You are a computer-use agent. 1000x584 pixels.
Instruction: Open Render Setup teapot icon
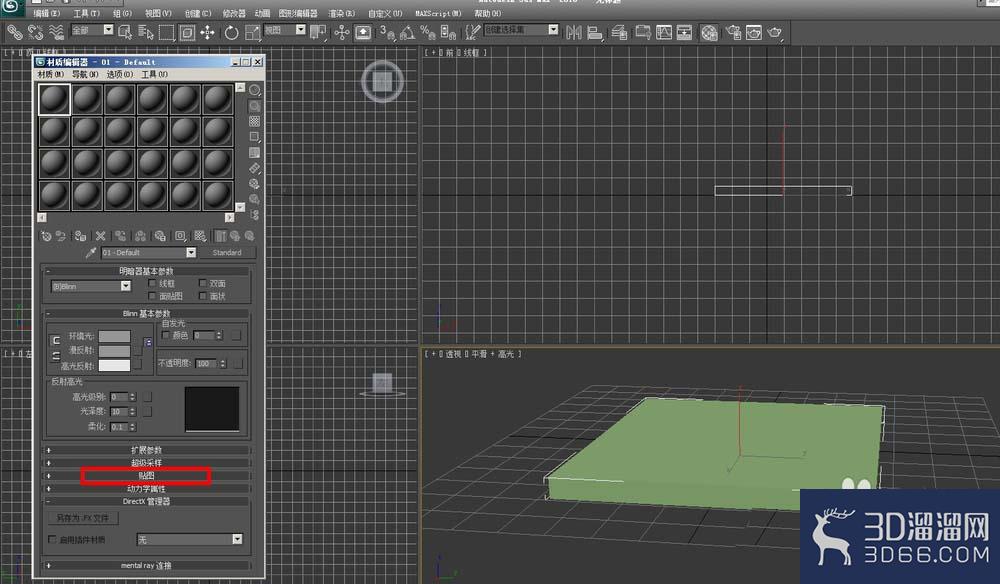click(733, 33)
